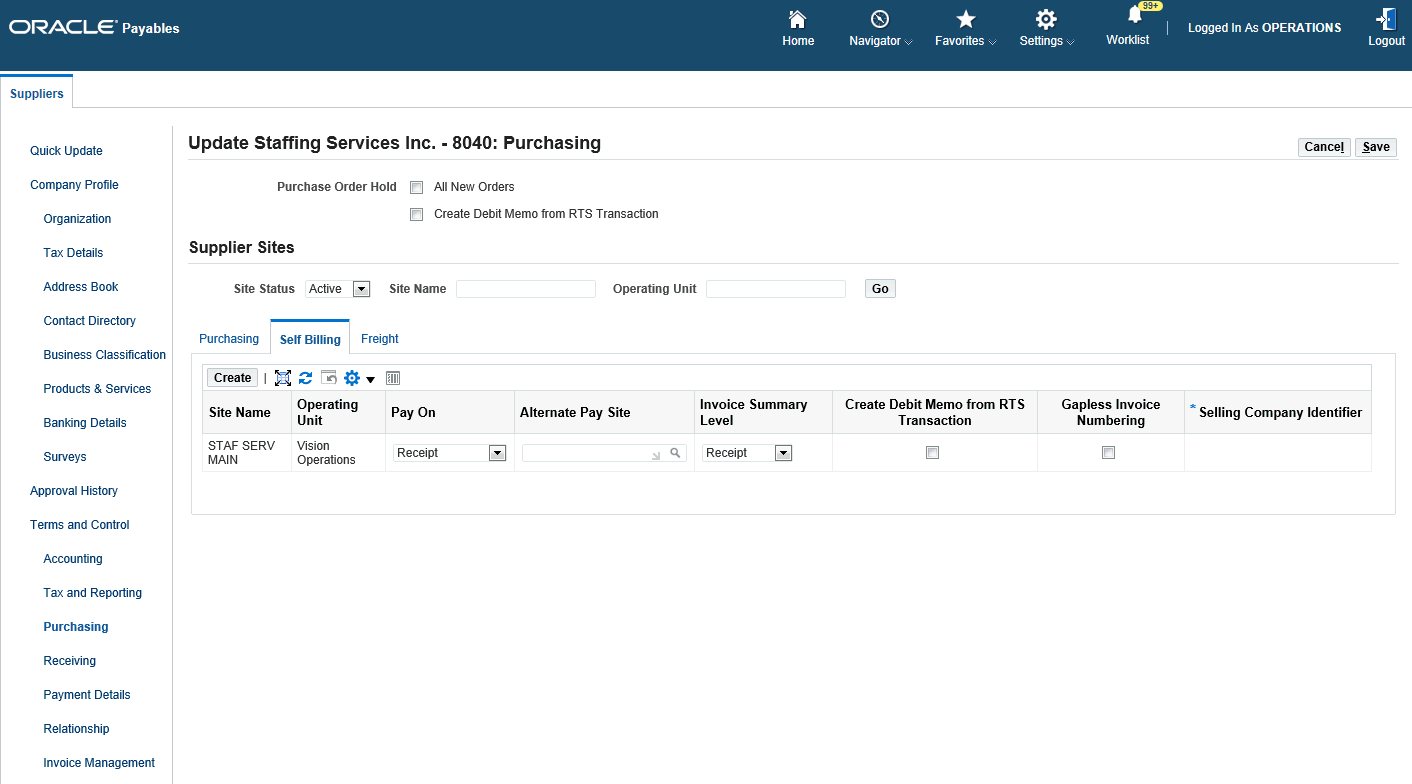Open Products & Services link
The image size is (1412, 784).
coord(97,389)
